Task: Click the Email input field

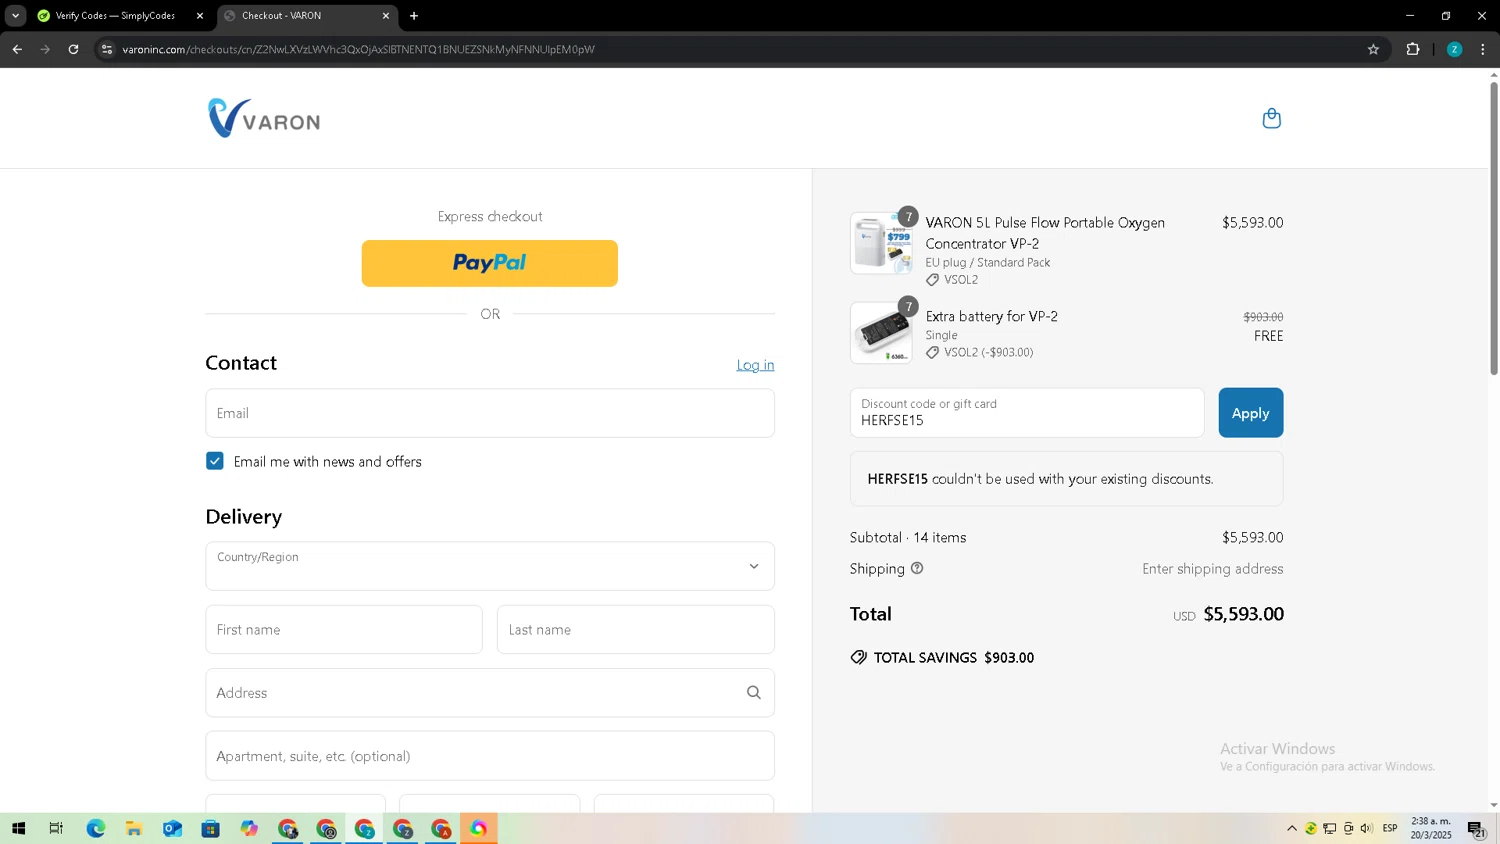Action: pos(490,413)
